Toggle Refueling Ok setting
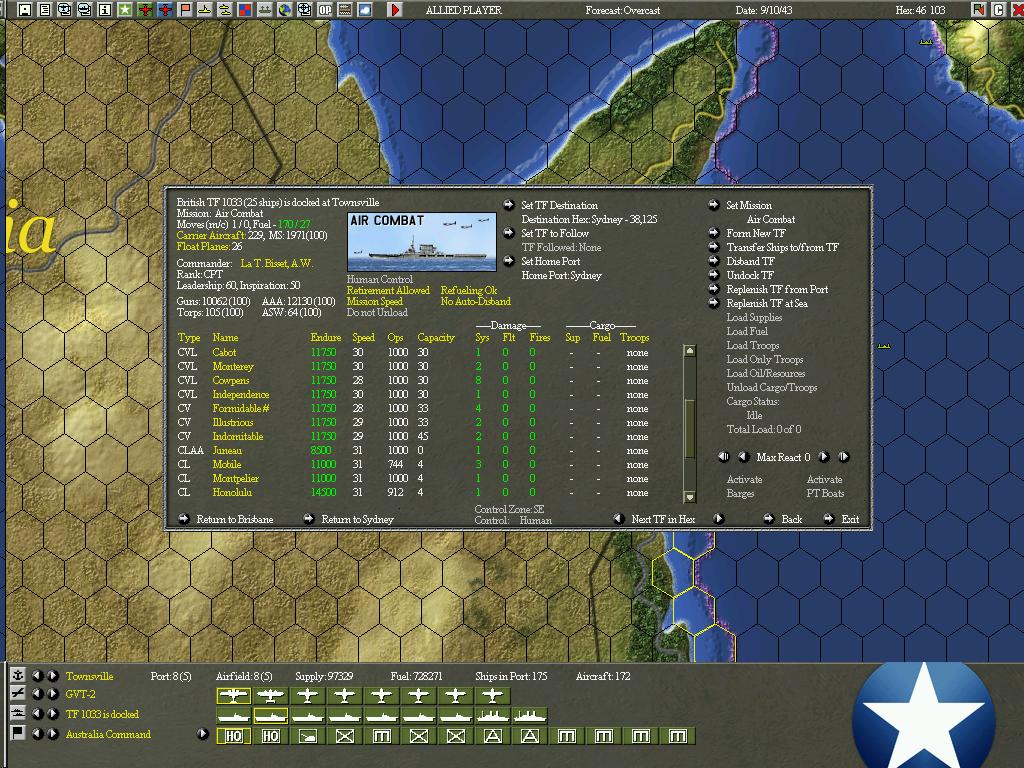Screen dimensions: 1024x768 469,290
